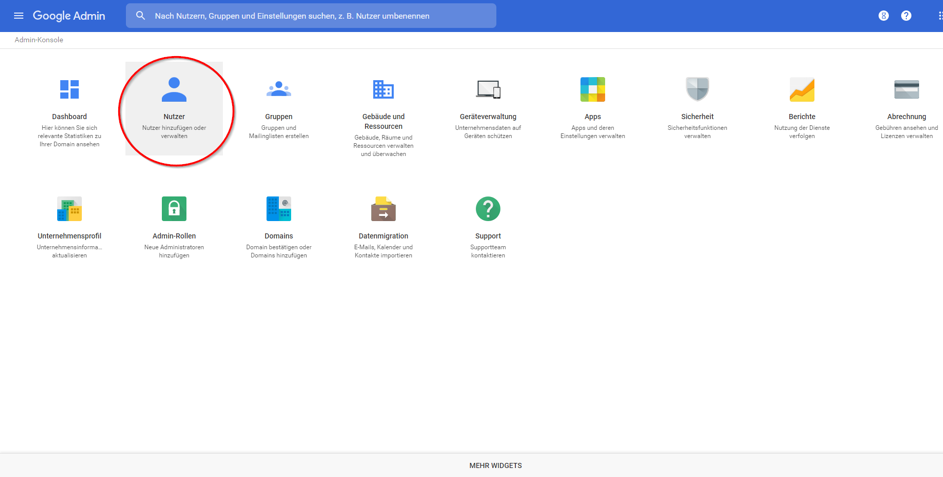Open the Dashboard icon
The width and height of the screenshot is (943, 477).
pos(69,89)
